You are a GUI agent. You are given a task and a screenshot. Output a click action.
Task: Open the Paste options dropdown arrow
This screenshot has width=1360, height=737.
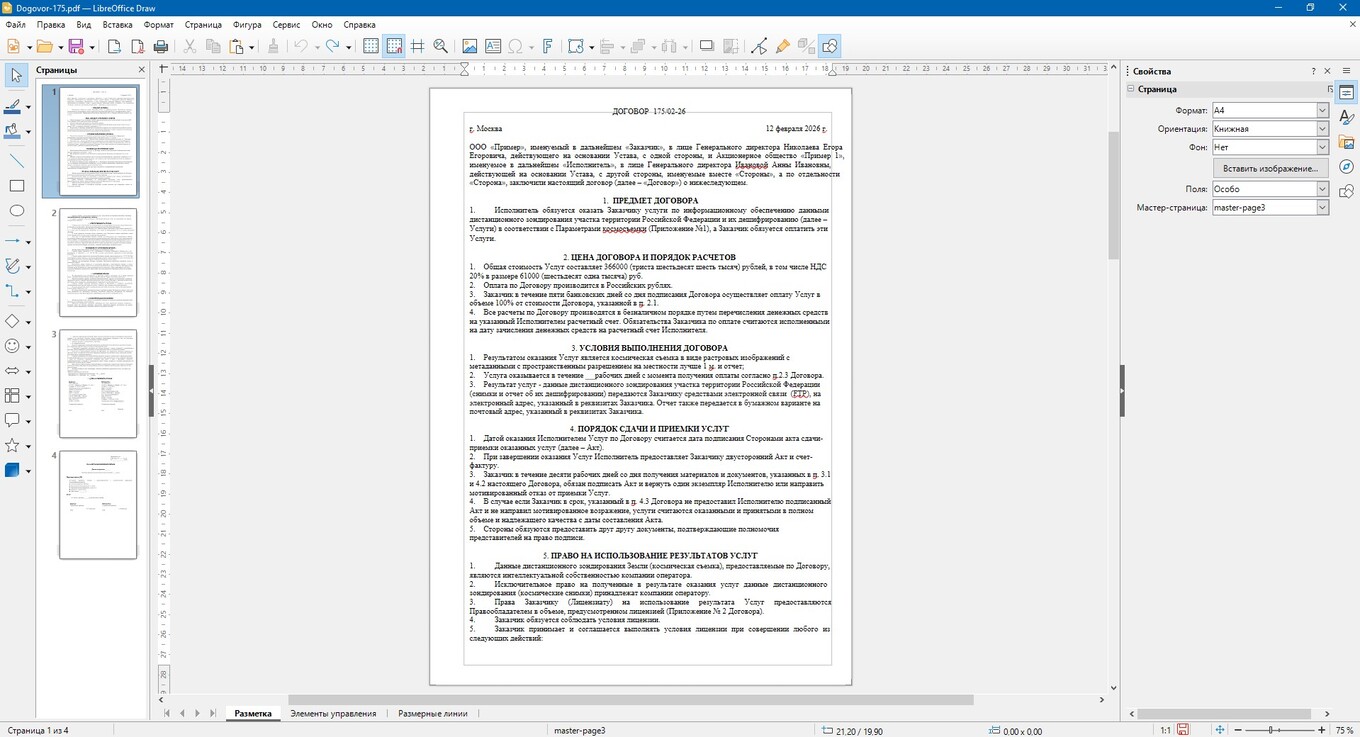(x=252, y=47)
